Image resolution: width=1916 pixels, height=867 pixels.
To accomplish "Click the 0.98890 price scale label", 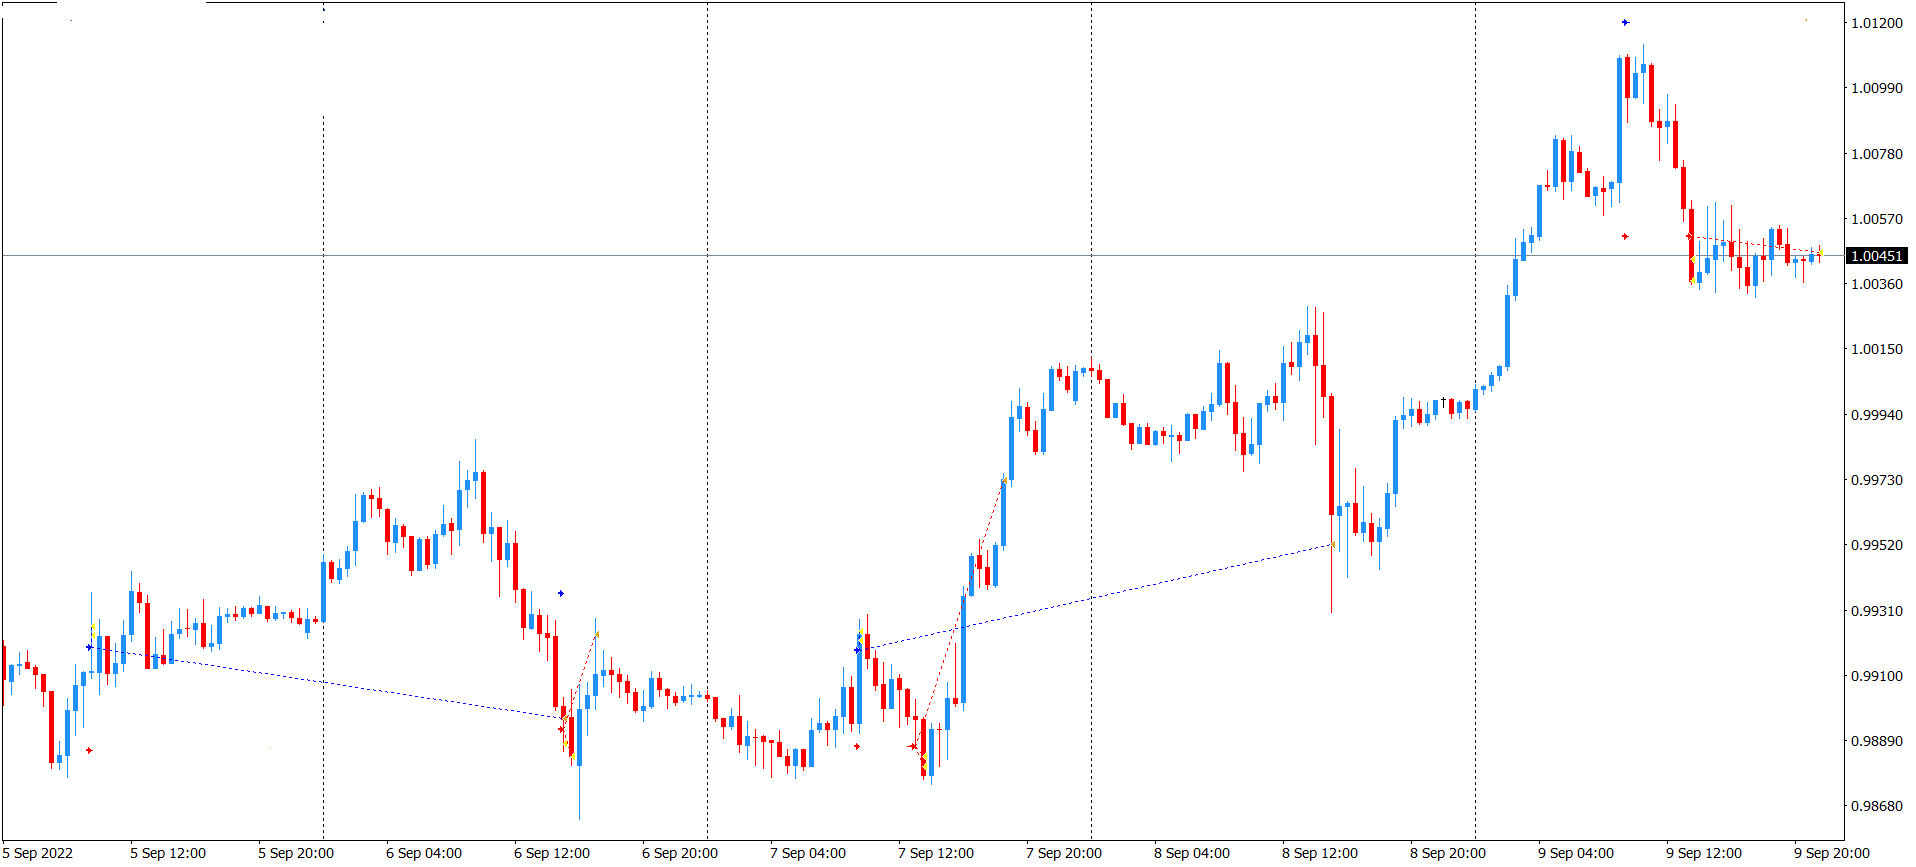I will (x=1877, y=741).
